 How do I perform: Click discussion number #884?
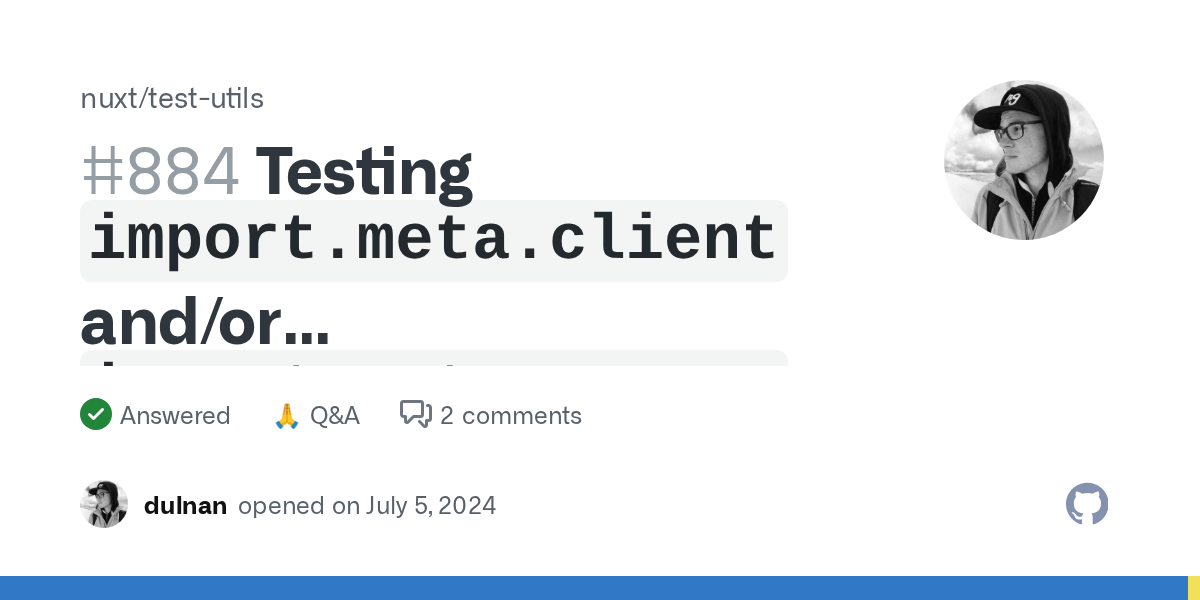(x=160, y=171)
